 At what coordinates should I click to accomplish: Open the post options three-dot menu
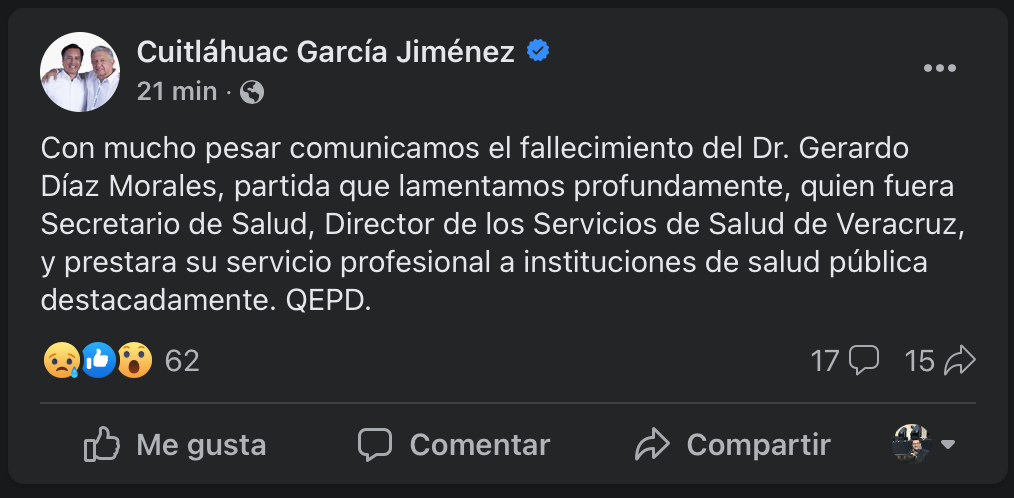(940, 69)
